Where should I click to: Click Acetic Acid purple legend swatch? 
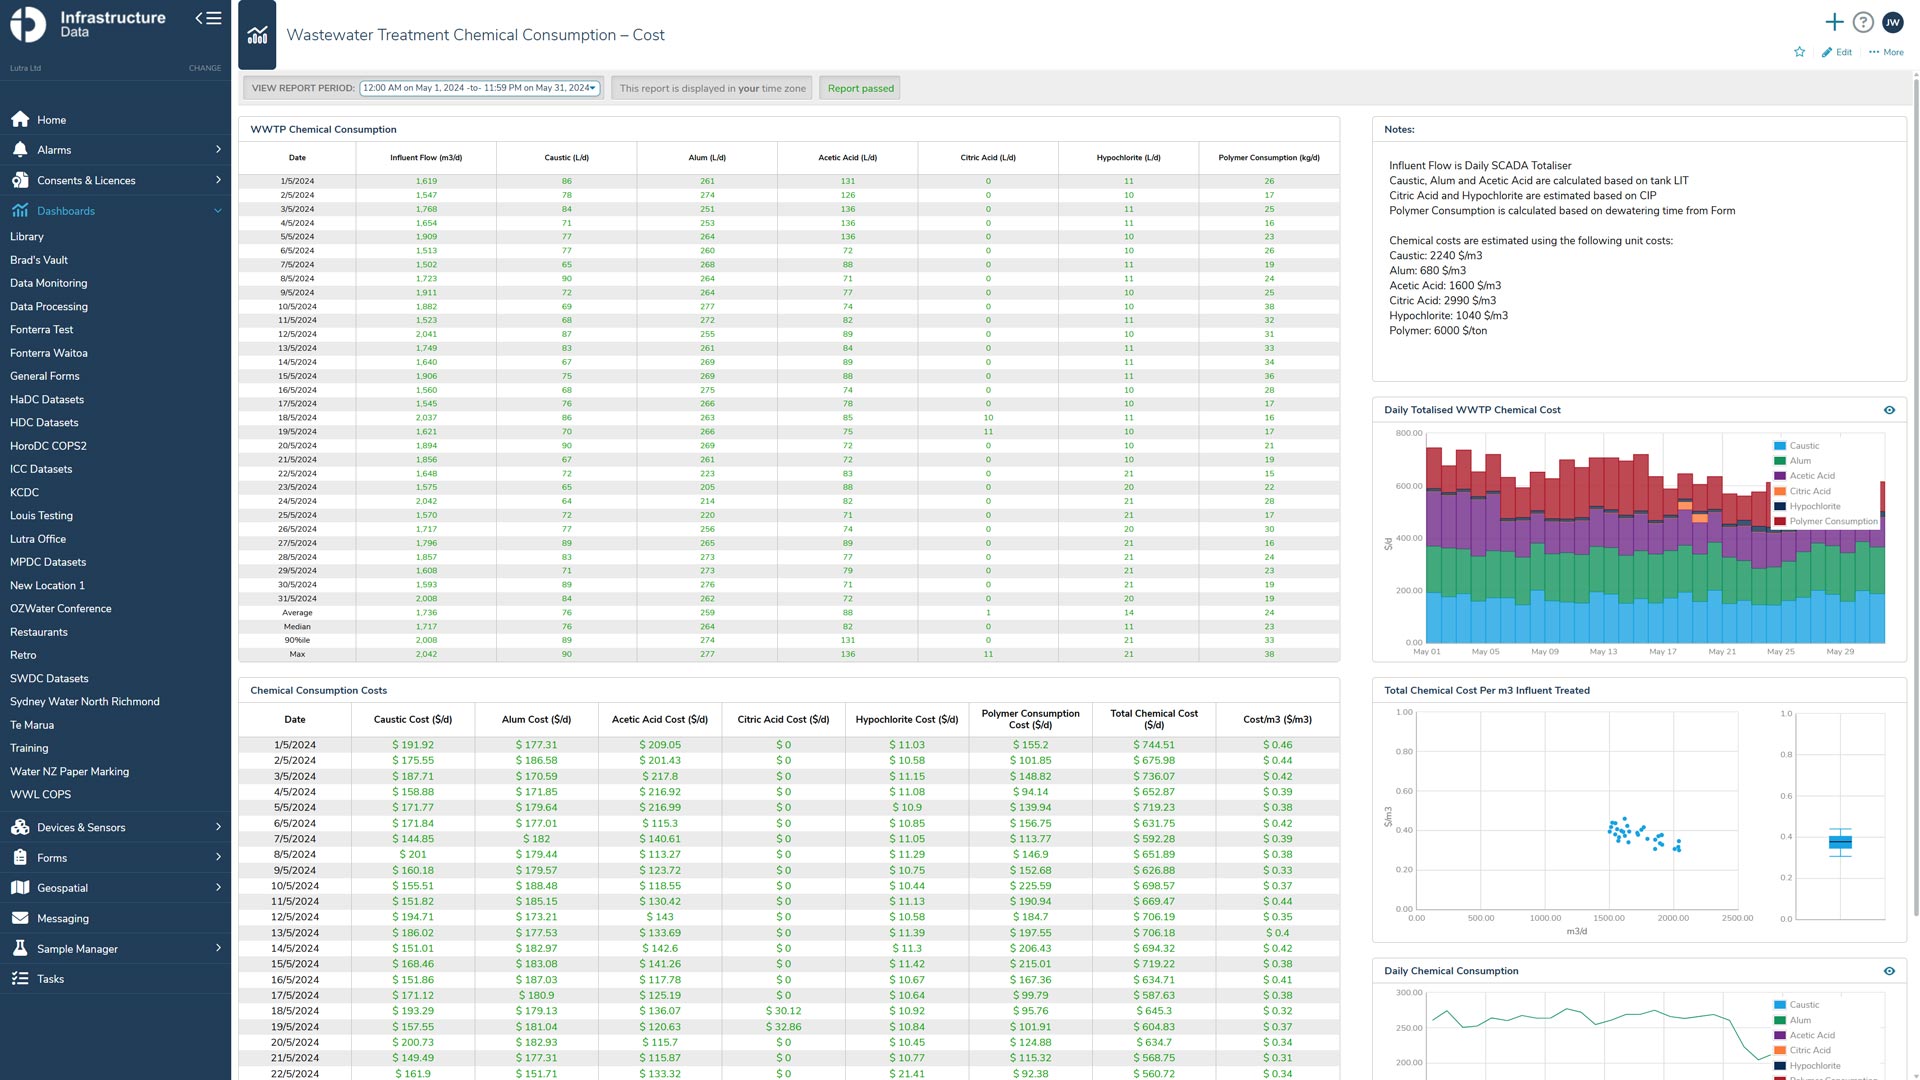[x=1780, y=476]
